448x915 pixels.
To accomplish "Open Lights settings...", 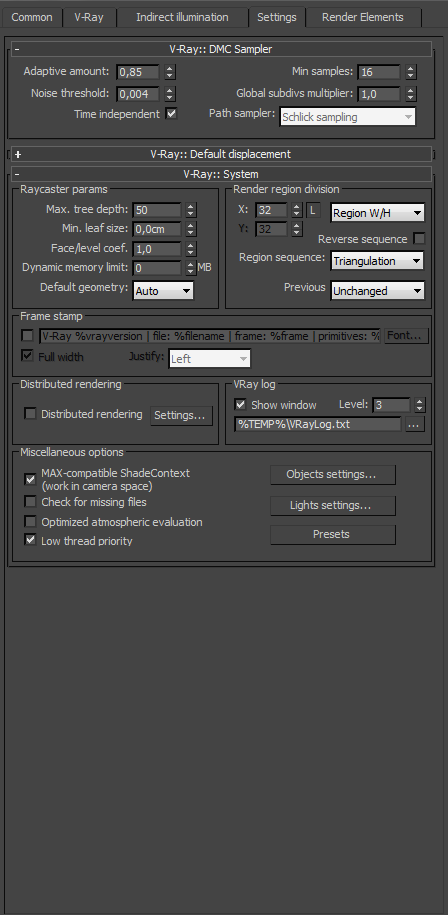I will point(332,505).
